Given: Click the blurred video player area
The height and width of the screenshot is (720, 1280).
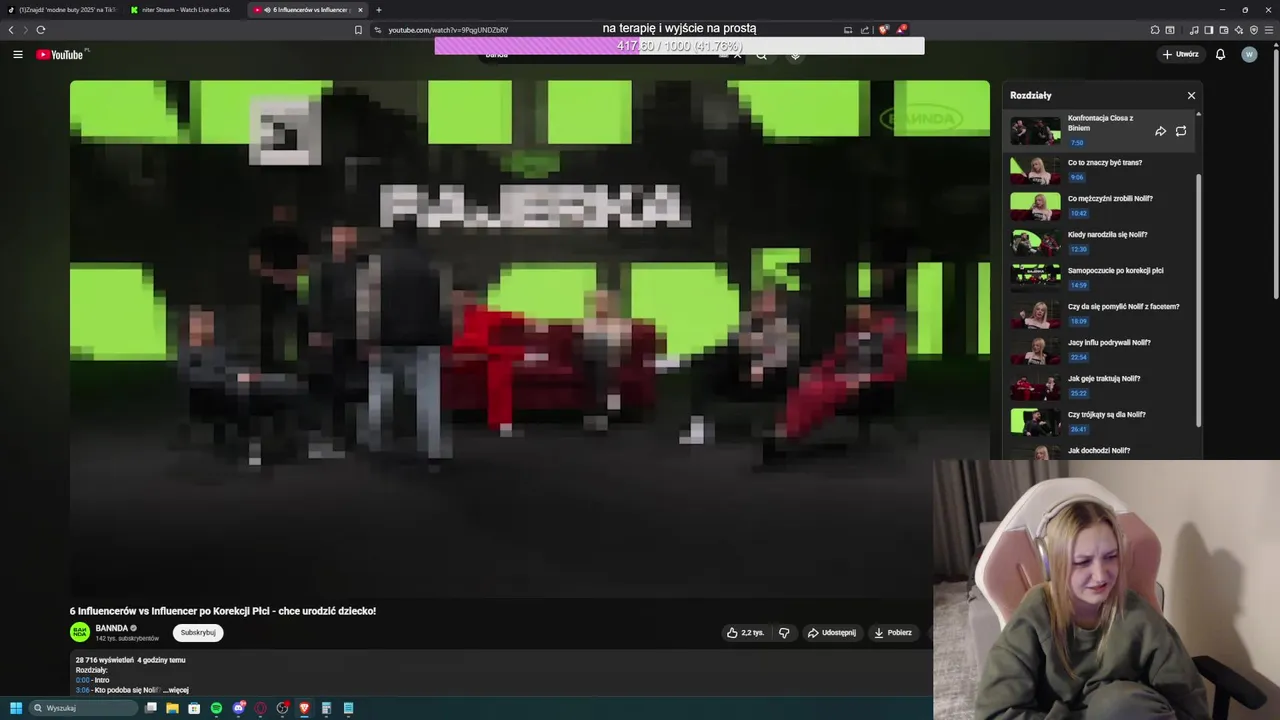Looking at the screenshot, I should point(530,338).
